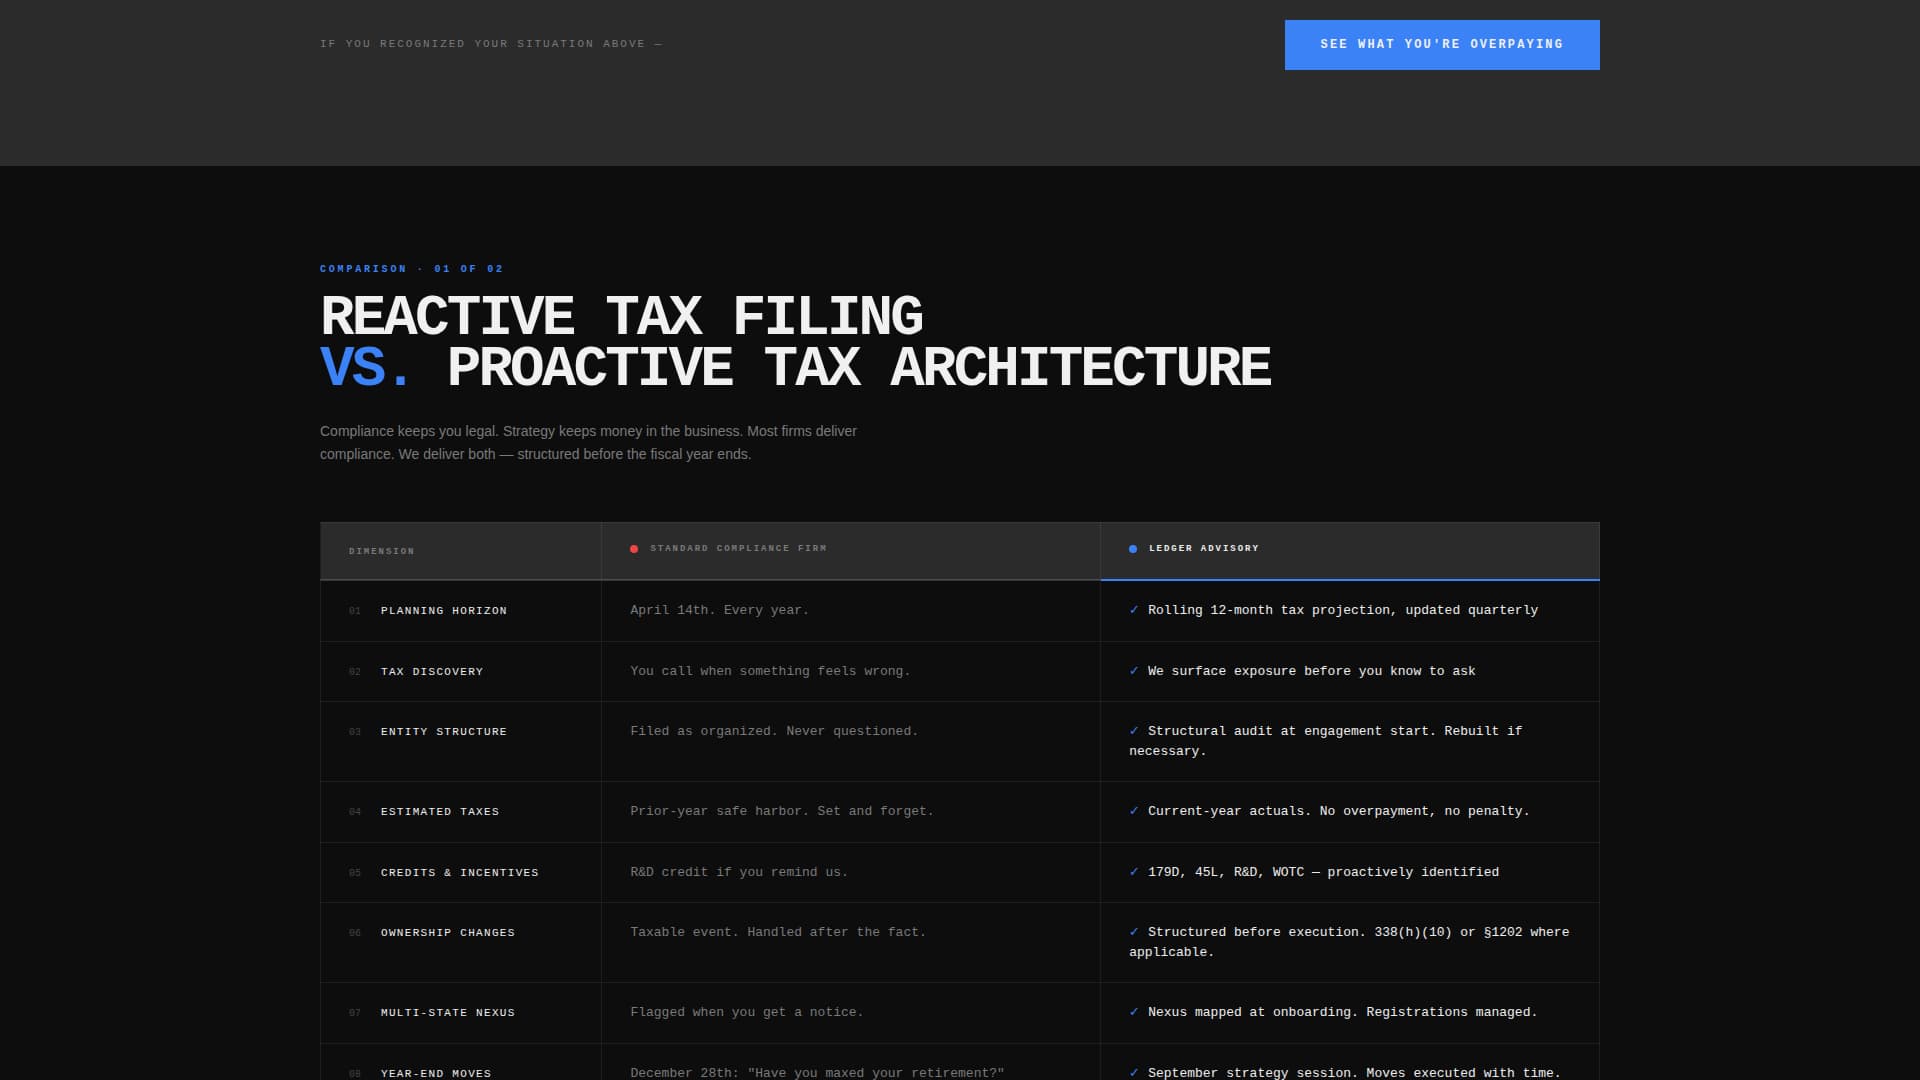Click the checkmark next to 179D, 45L, R&D

pos(1134,872)
